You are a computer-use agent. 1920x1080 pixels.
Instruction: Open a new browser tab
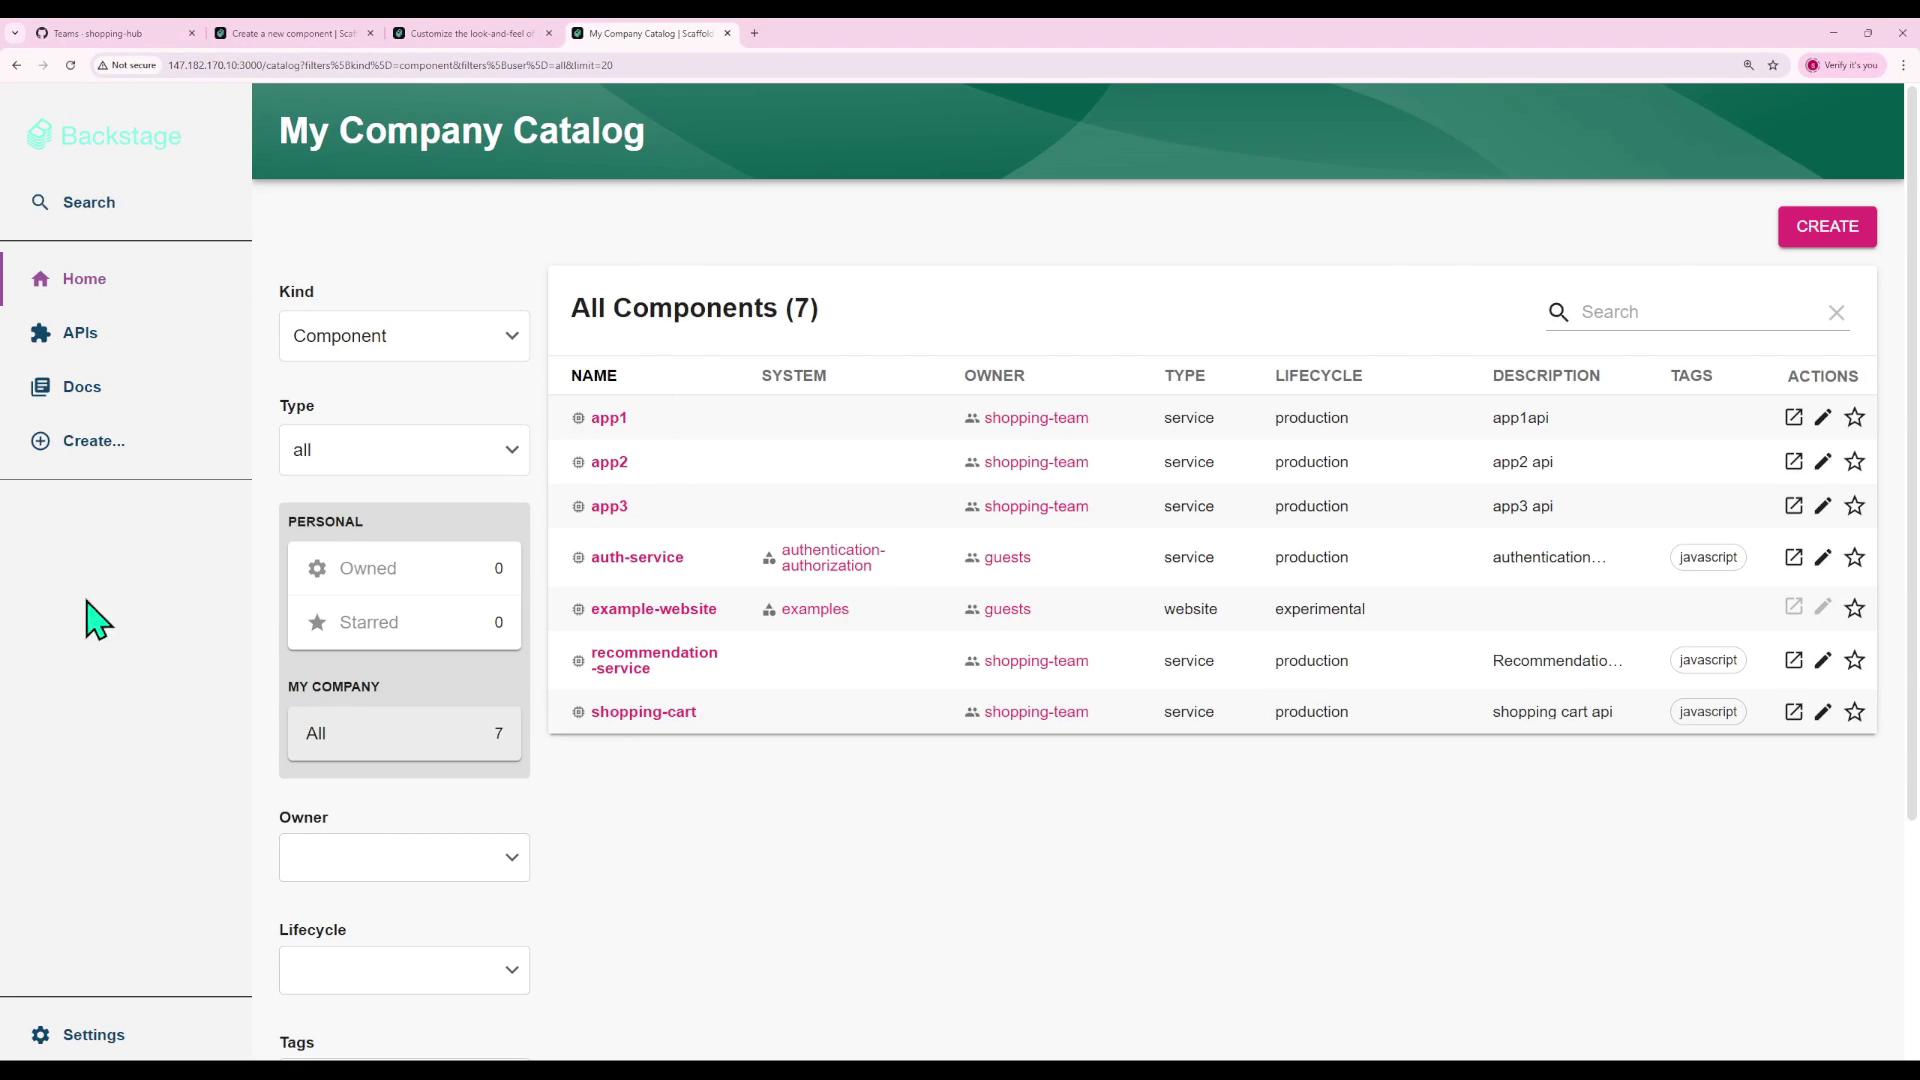(x=754, y=33)
